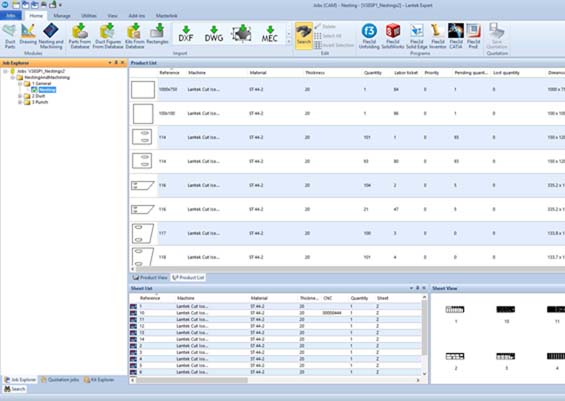Click the Delete command in Edit group
565x401 pixels.
(x=325, y=26)
